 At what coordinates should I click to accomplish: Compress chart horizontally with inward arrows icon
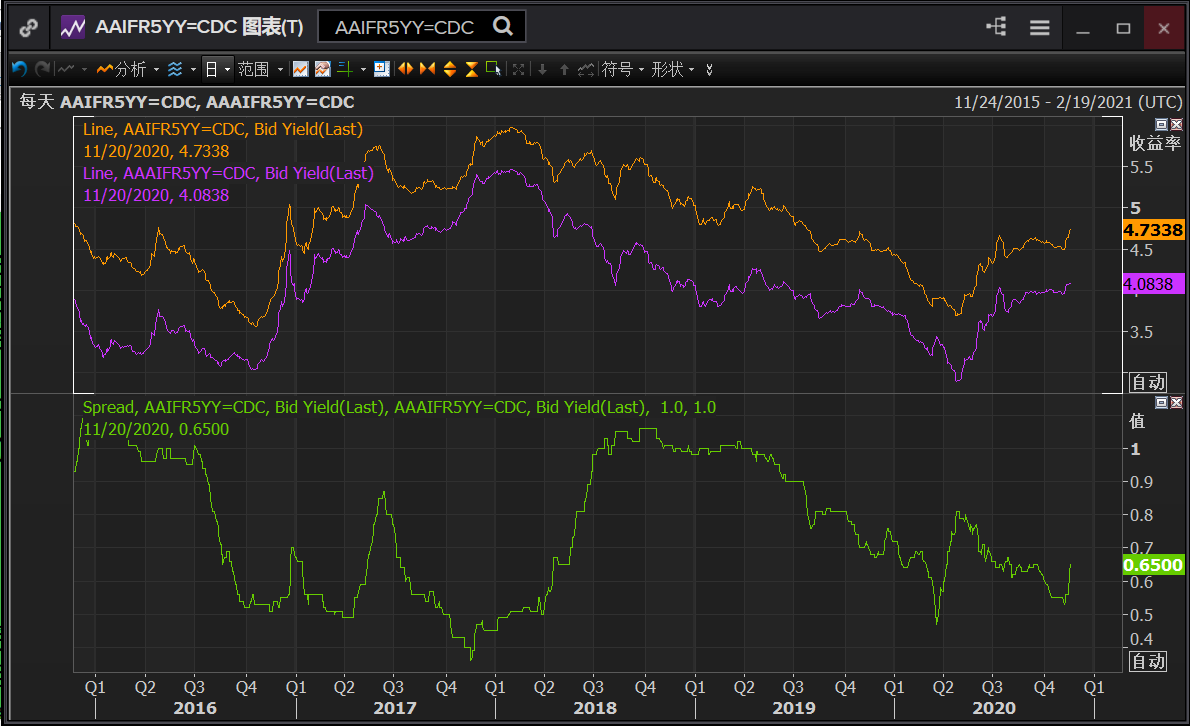[428, 69]
